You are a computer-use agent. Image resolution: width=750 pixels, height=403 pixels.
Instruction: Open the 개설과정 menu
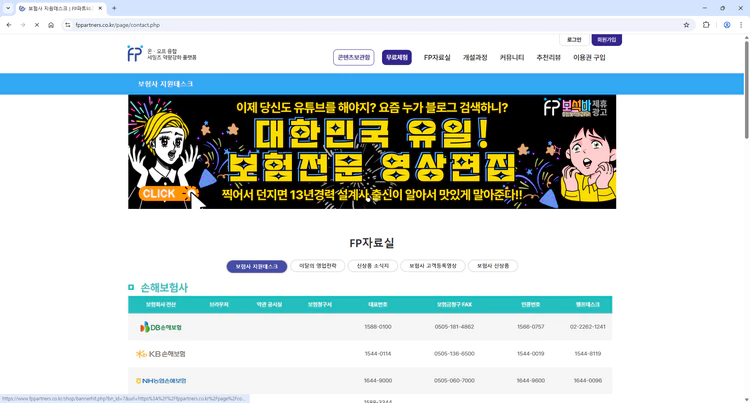[x=475, y=57]
